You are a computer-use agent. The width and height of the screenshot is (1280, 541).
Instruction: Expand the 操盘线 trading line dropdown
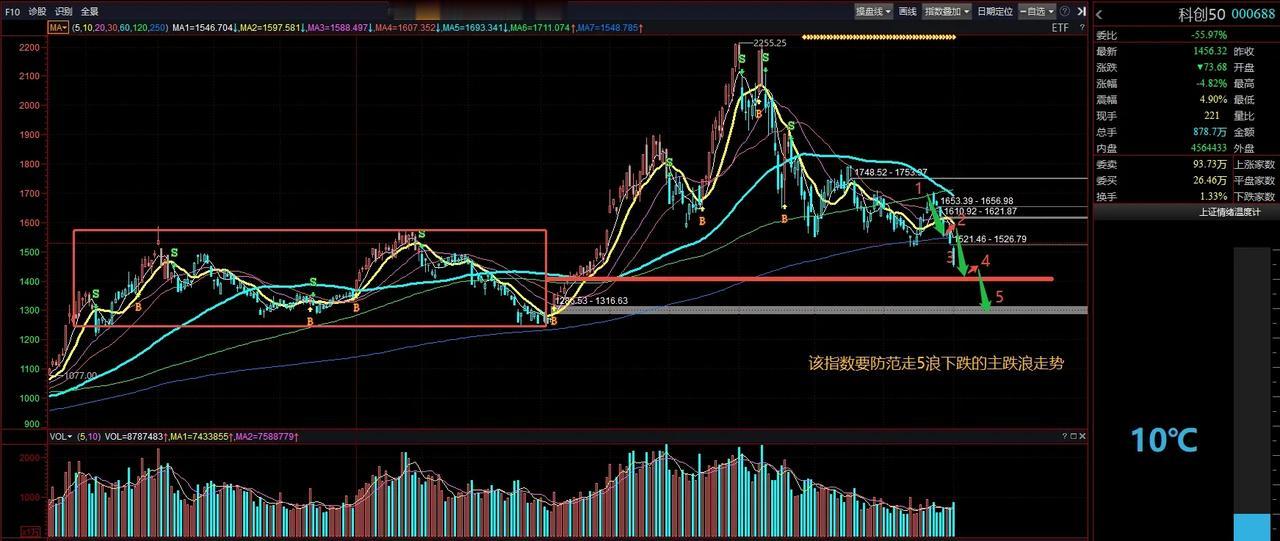coord(873,11)
